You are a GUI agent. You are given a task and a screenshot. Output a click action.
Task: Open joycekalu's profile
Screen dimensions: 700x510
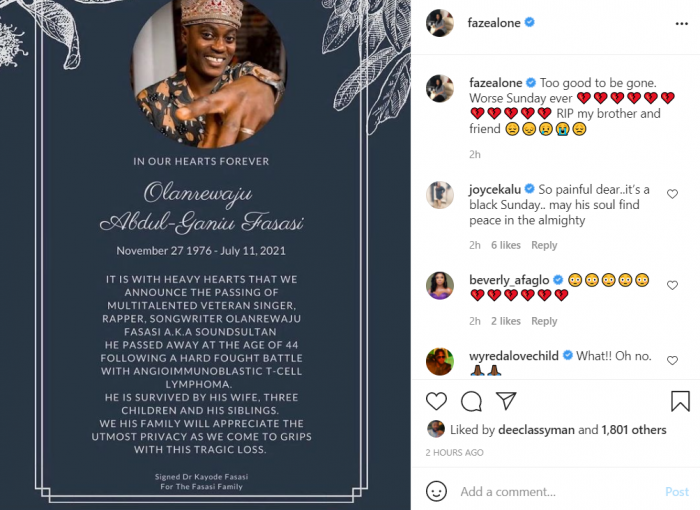tap(495, 189)
